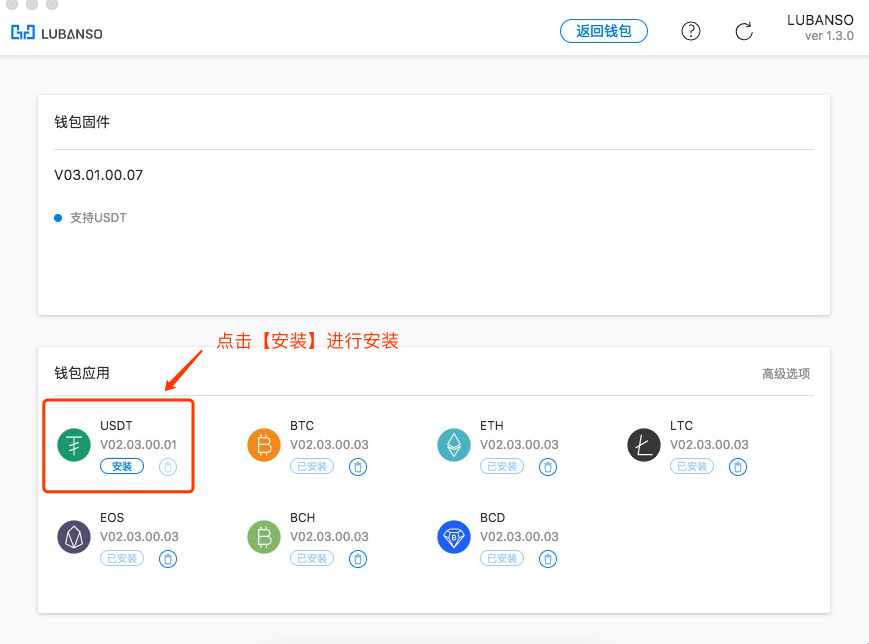Open the help question mark icon
The image size is (869, 644).
(691, 31)
